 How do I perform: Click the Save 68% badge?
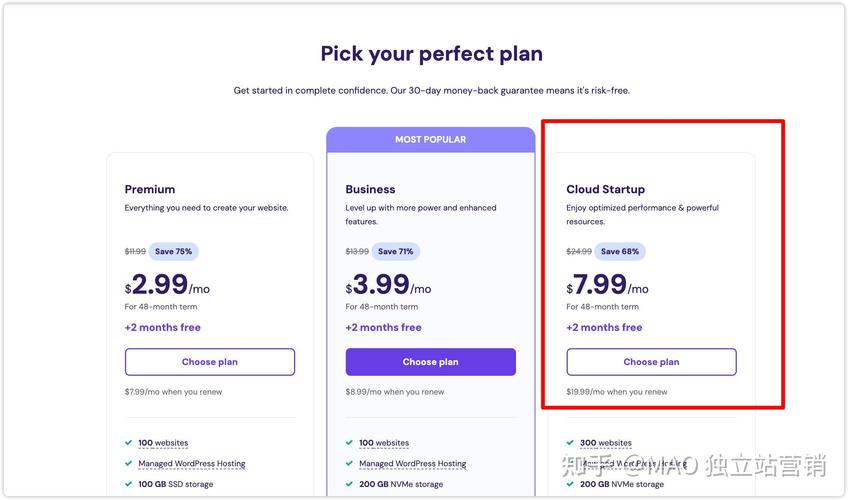(620, 252)
